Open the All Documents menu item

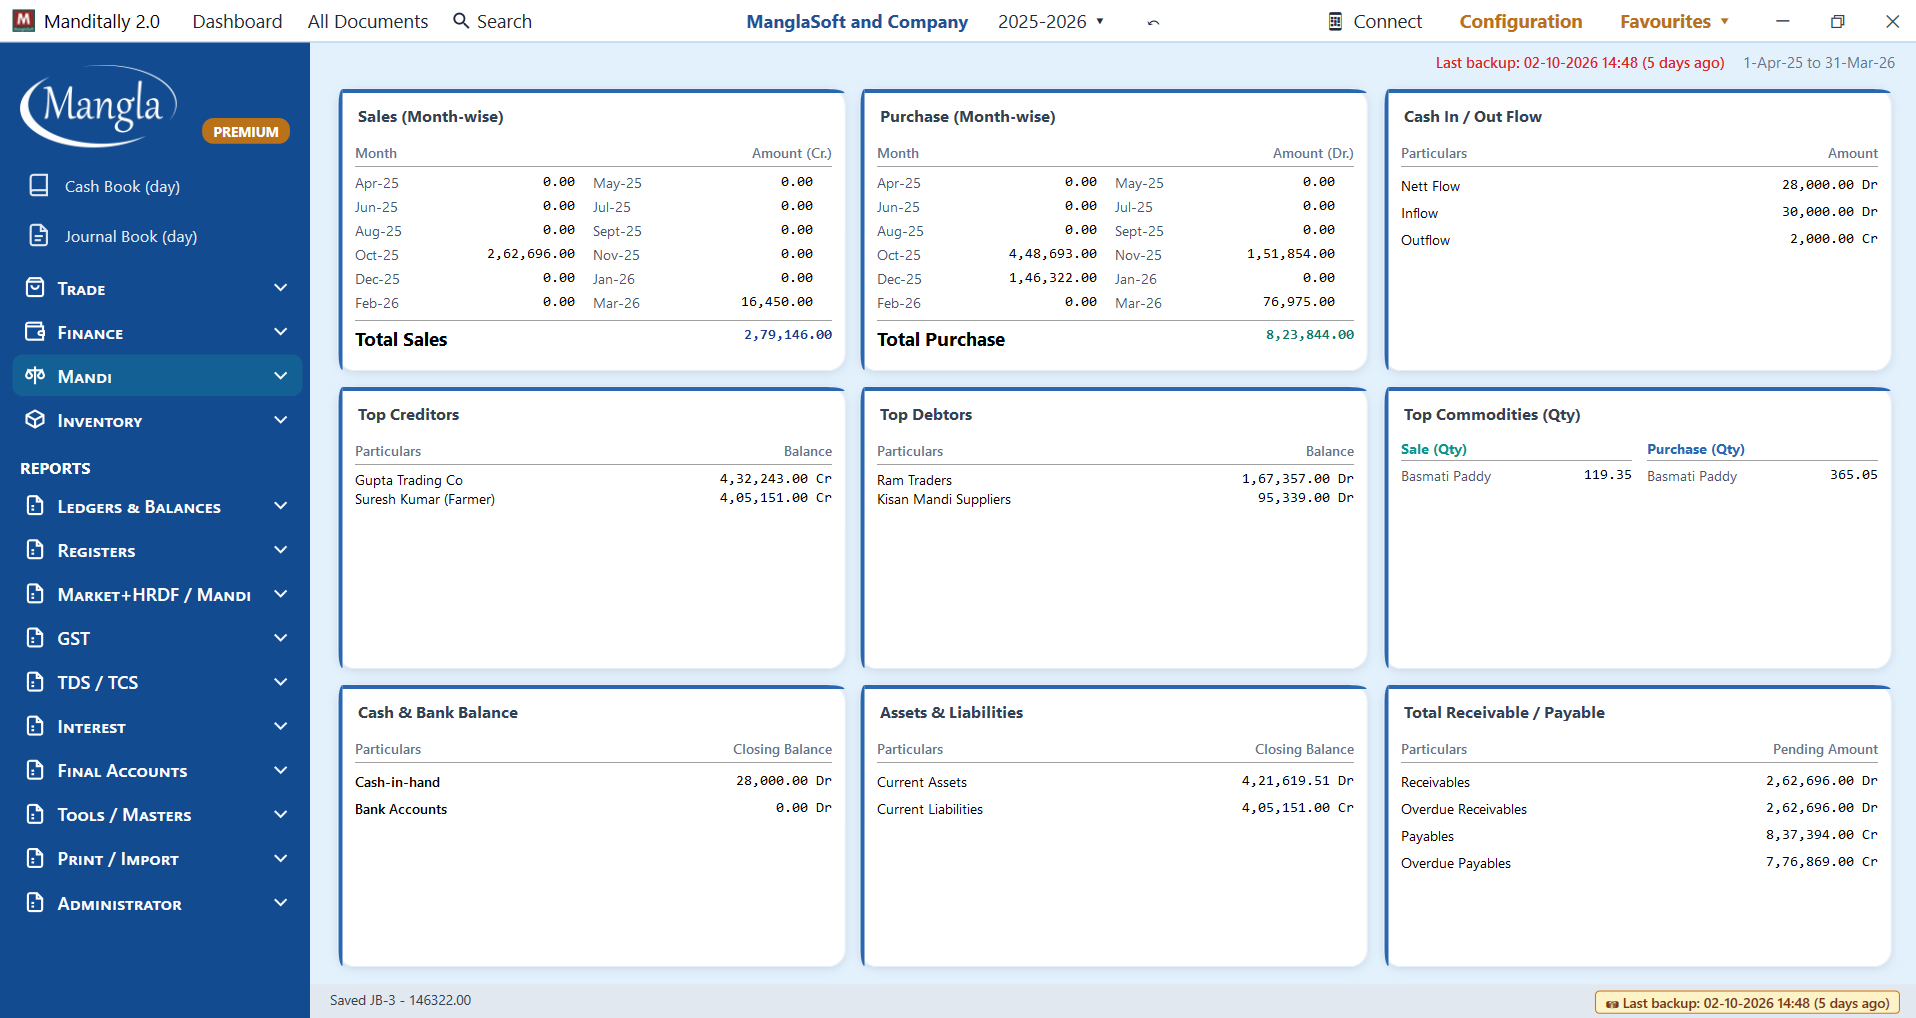coord(368,21)
